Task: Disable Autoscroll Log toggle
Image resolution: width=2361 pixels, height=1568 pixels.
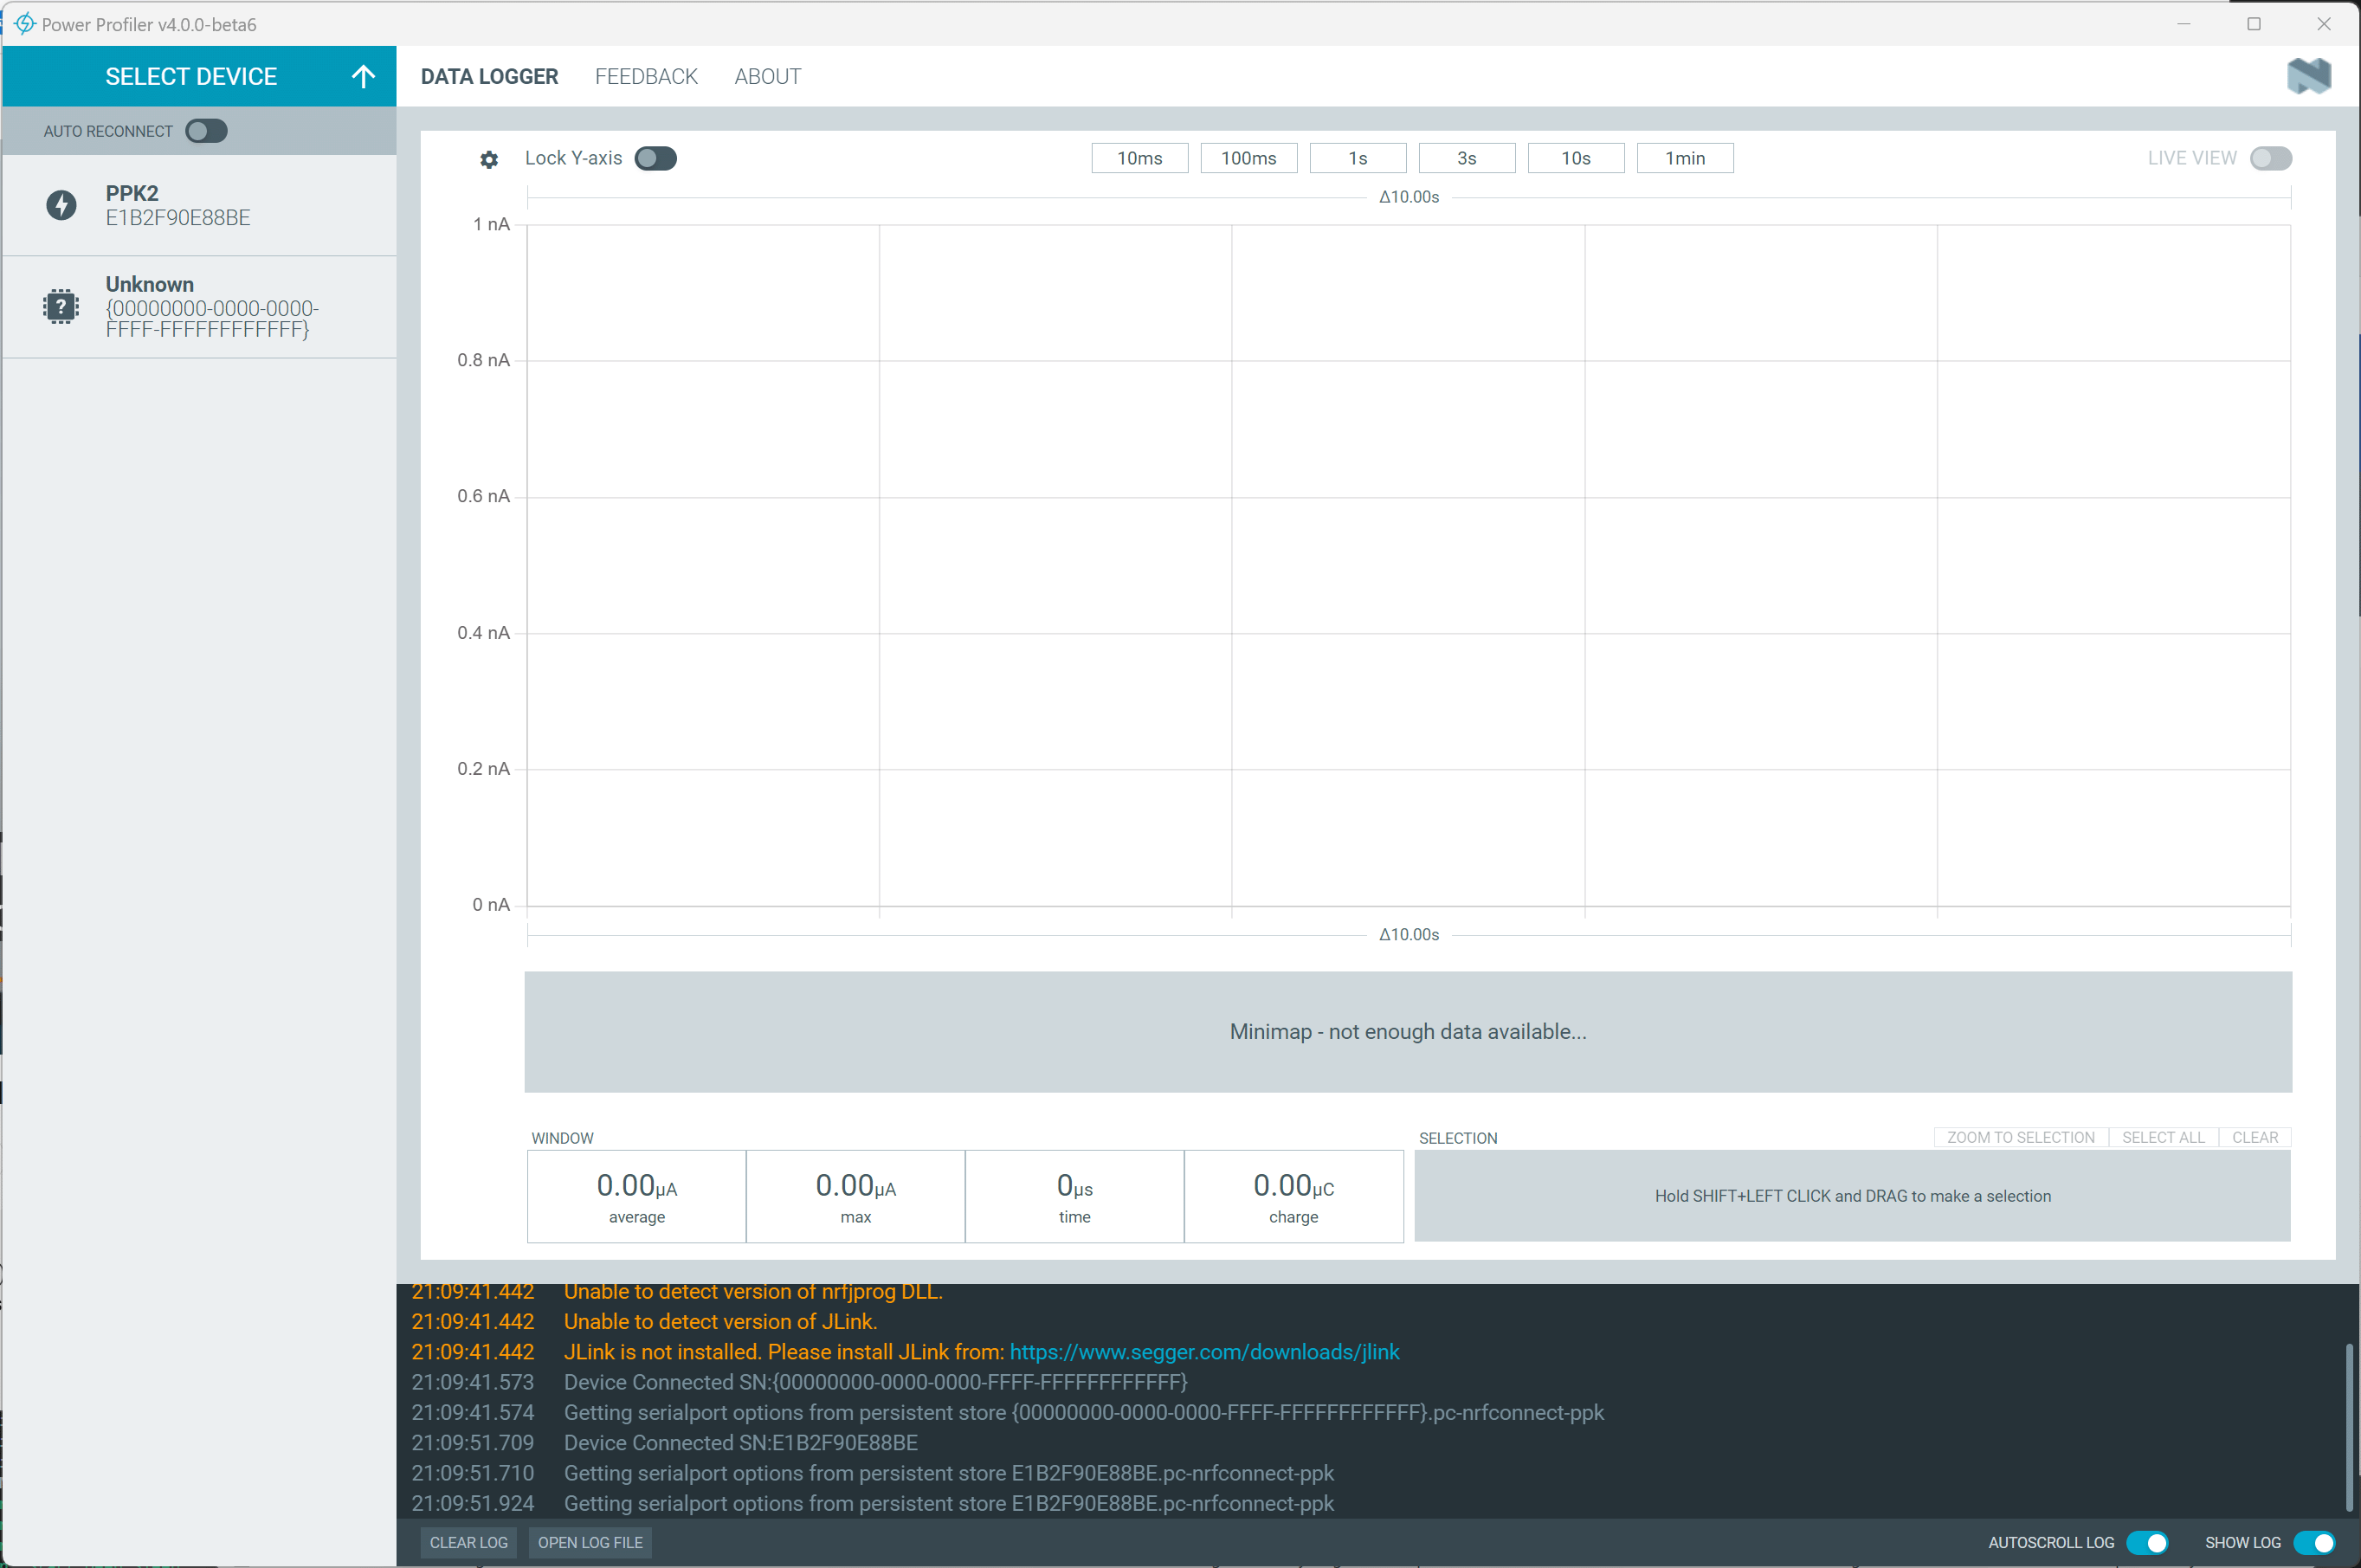Action: click(x=2146, y=1542)
